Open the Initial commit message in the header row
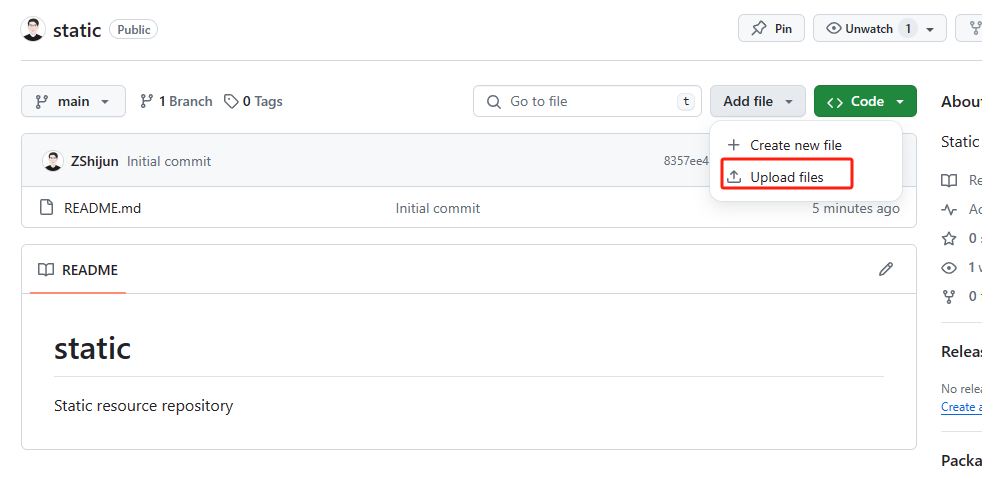Screen dimensions: 982x484 click(169, 162)
